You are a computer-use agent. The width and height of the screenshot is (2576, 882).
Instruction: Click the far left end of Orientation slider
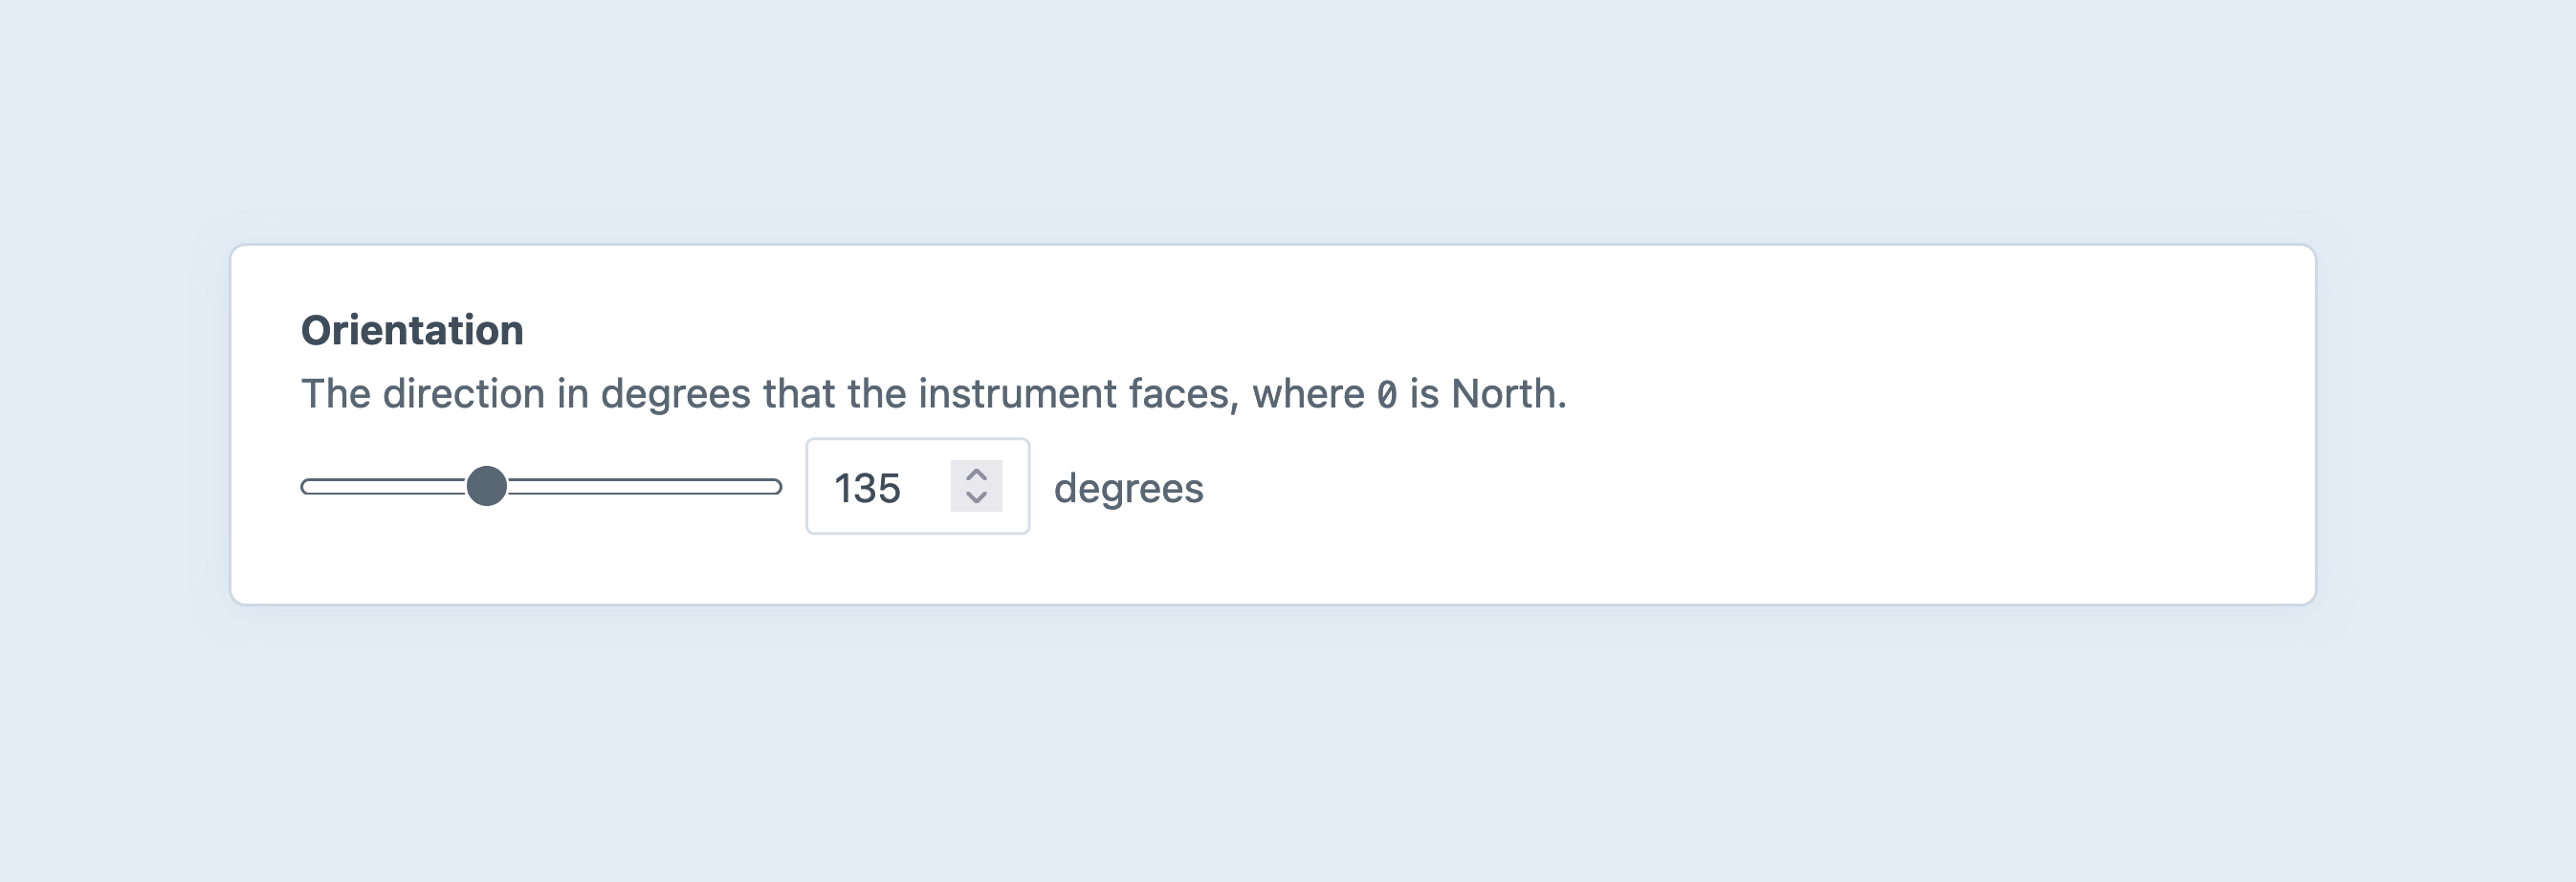[x=308, y=487]
